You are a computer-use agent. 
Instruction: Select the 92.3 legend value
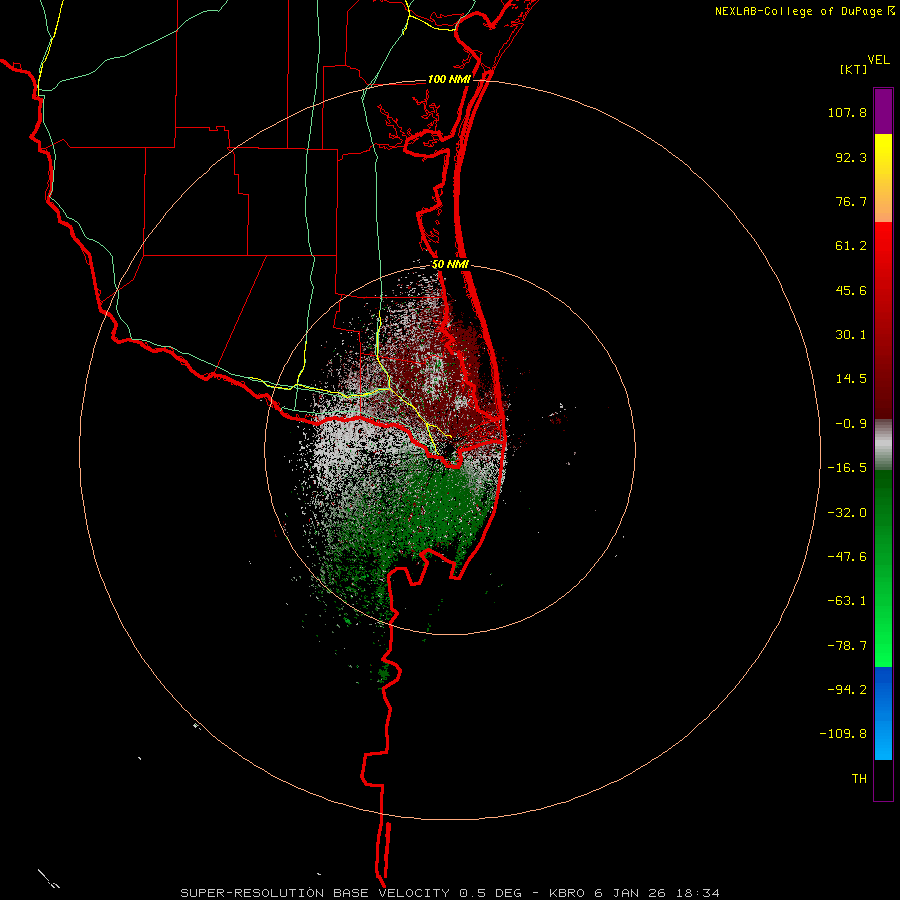point(851,157)
